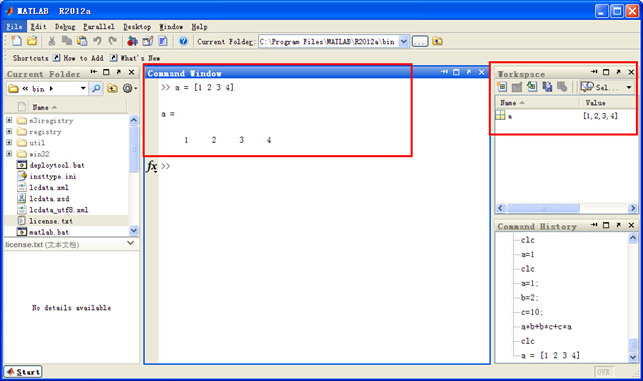This screenshot has height=381, width=643.
Task: Click the Simulink toolbar icon
Action: (132, 41)
